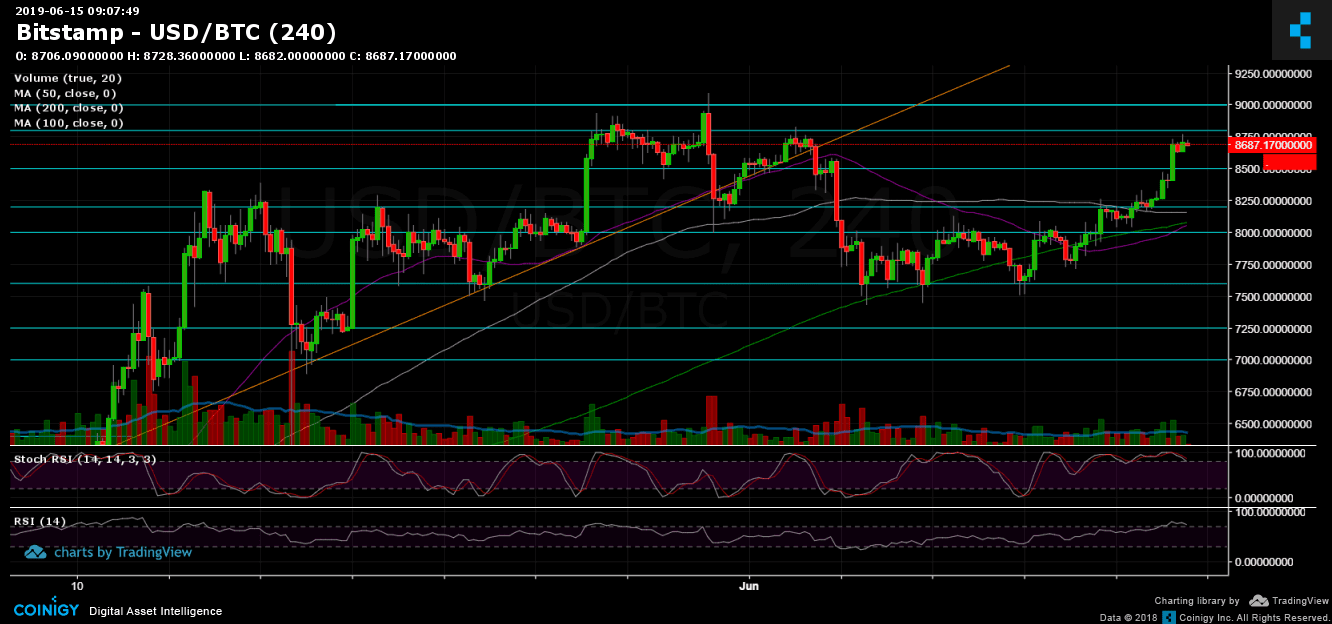Expand the Stoch RSI (14, 14, 3, 3) label
The image size is (1332, 624).
coord(84,460)
